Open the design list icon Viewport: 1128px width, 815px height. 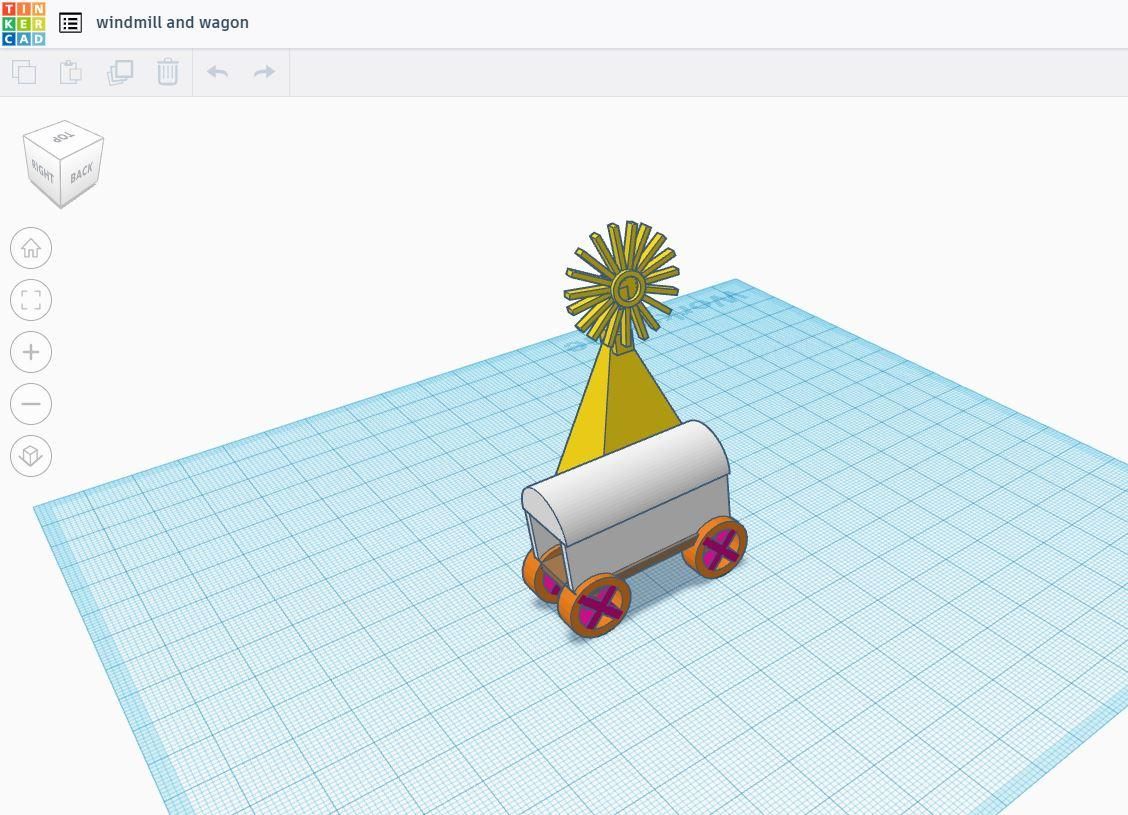(x=70, y=23)
